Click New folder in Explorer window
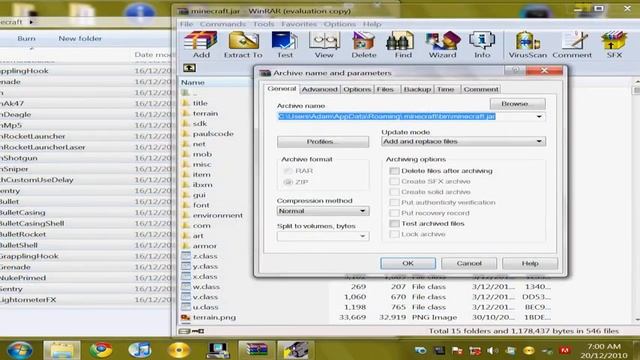The height and width of the screenshot is (360, 640). (80, 38)
